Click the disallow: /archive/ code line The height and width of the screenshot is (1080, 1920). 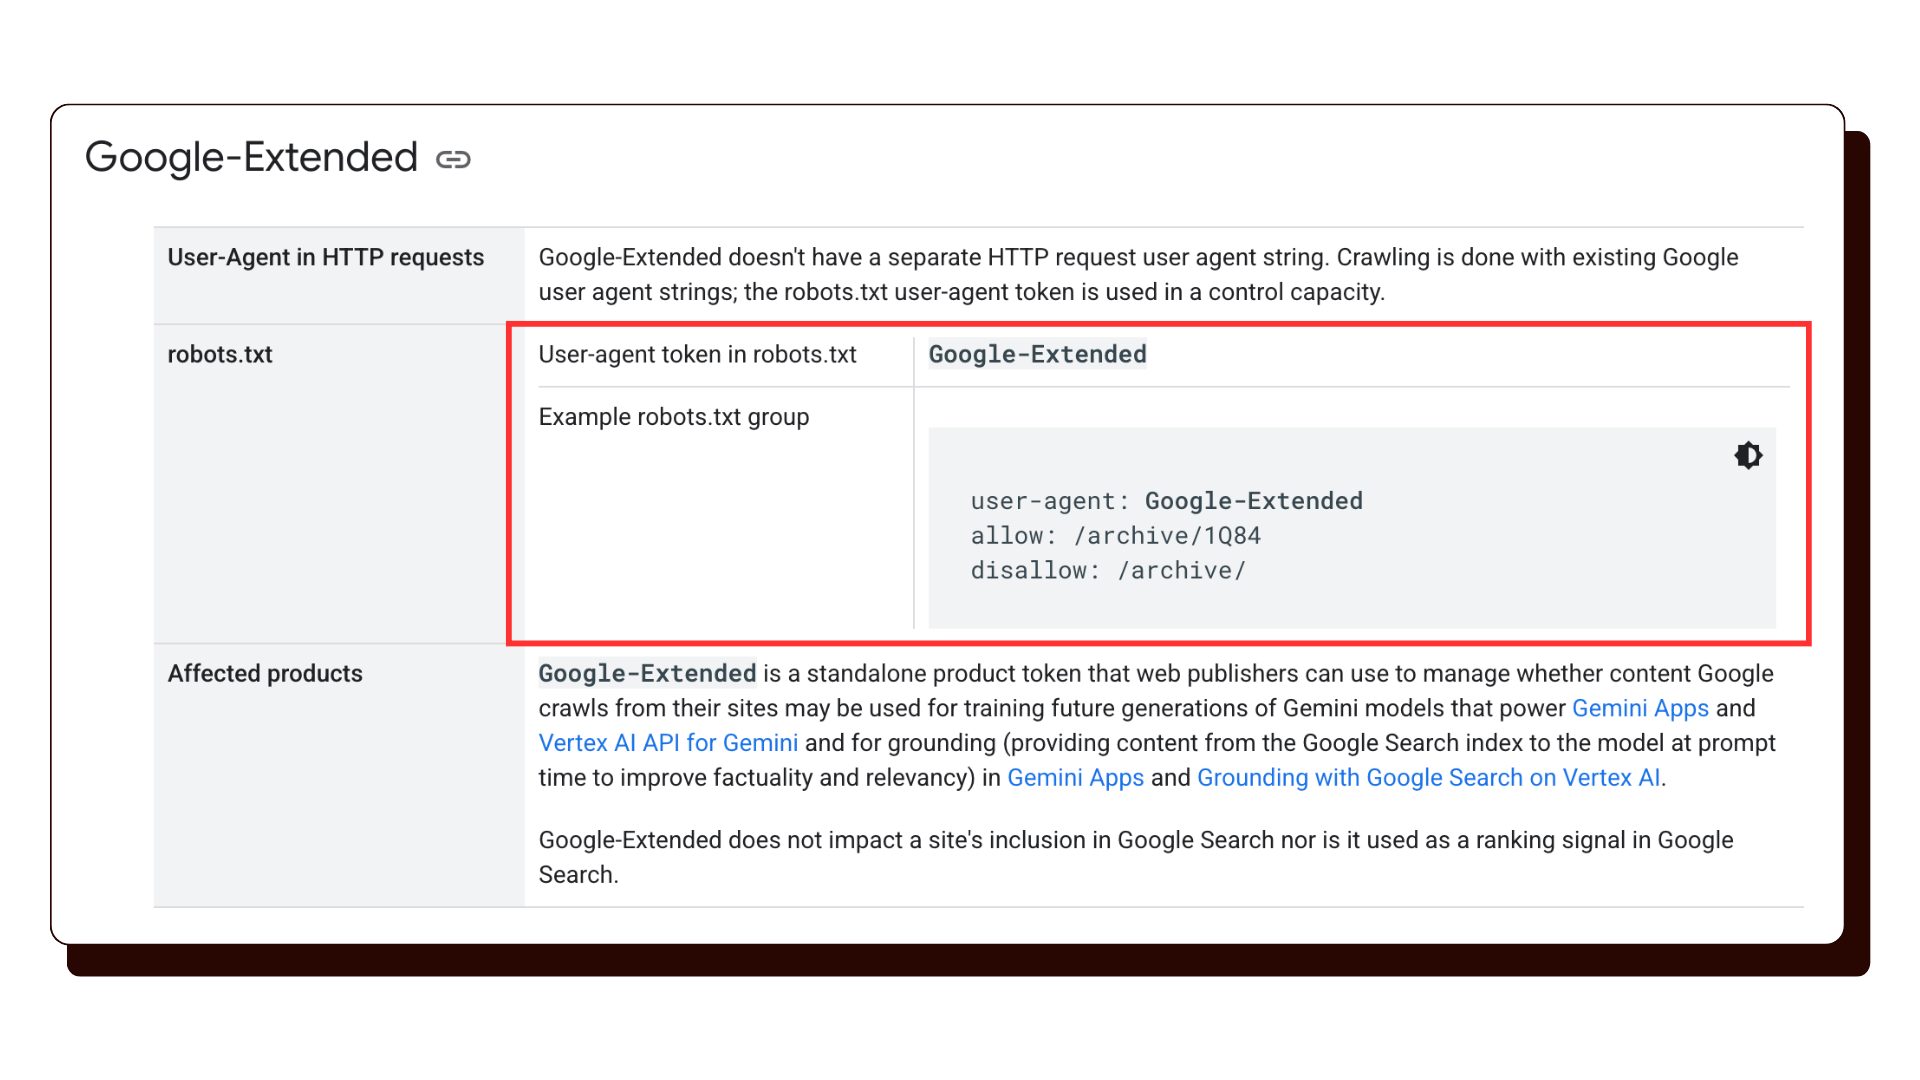tap(1107, 570)
